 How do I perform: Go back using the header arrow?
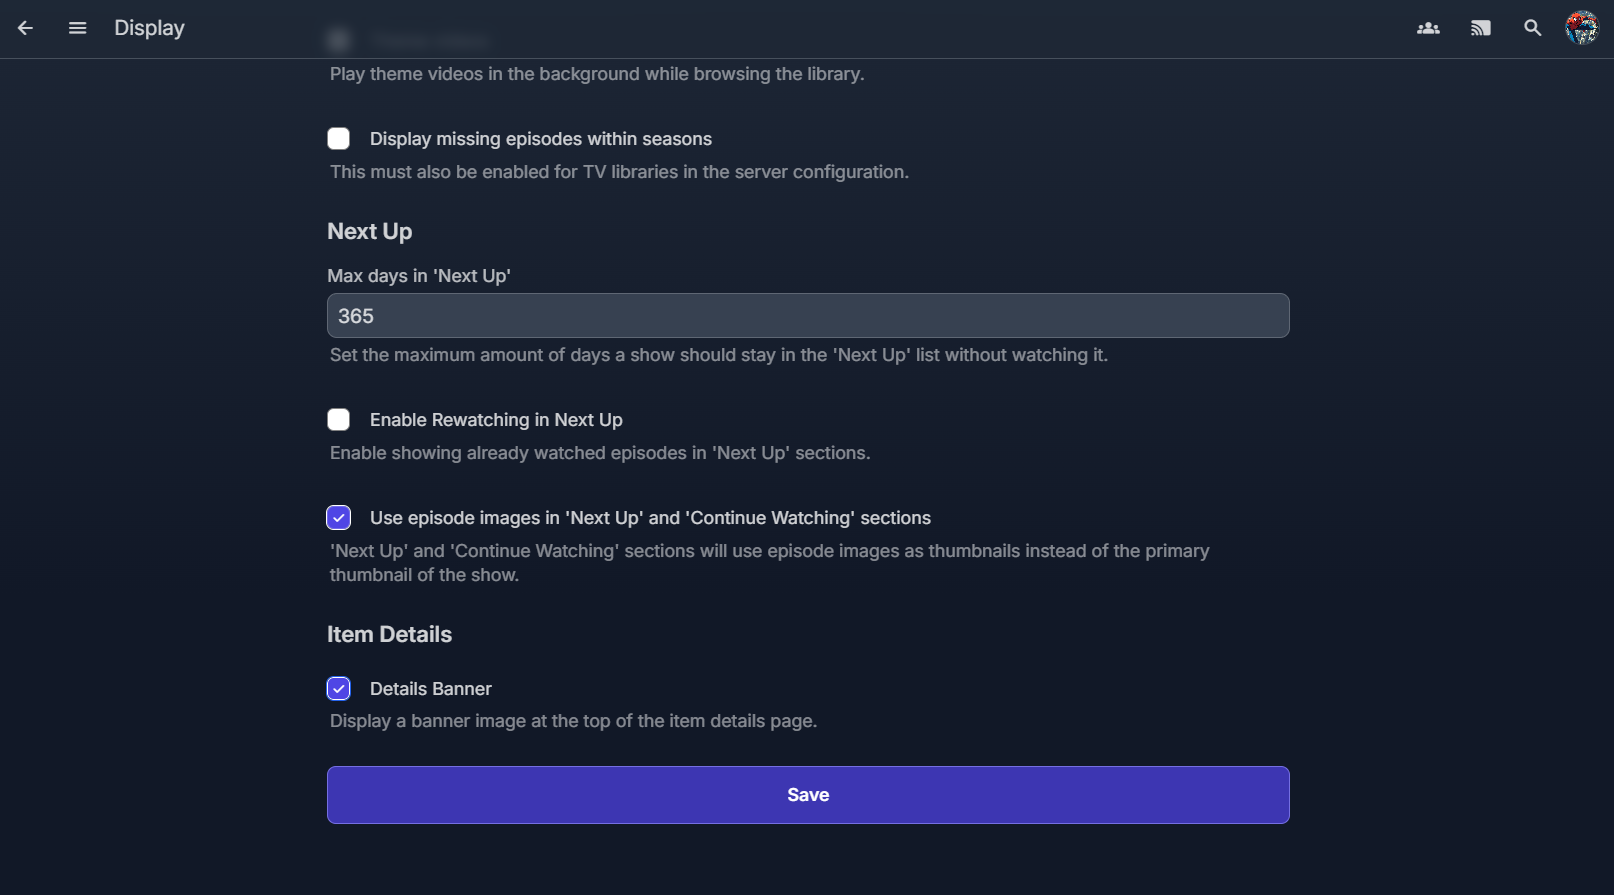26,28
